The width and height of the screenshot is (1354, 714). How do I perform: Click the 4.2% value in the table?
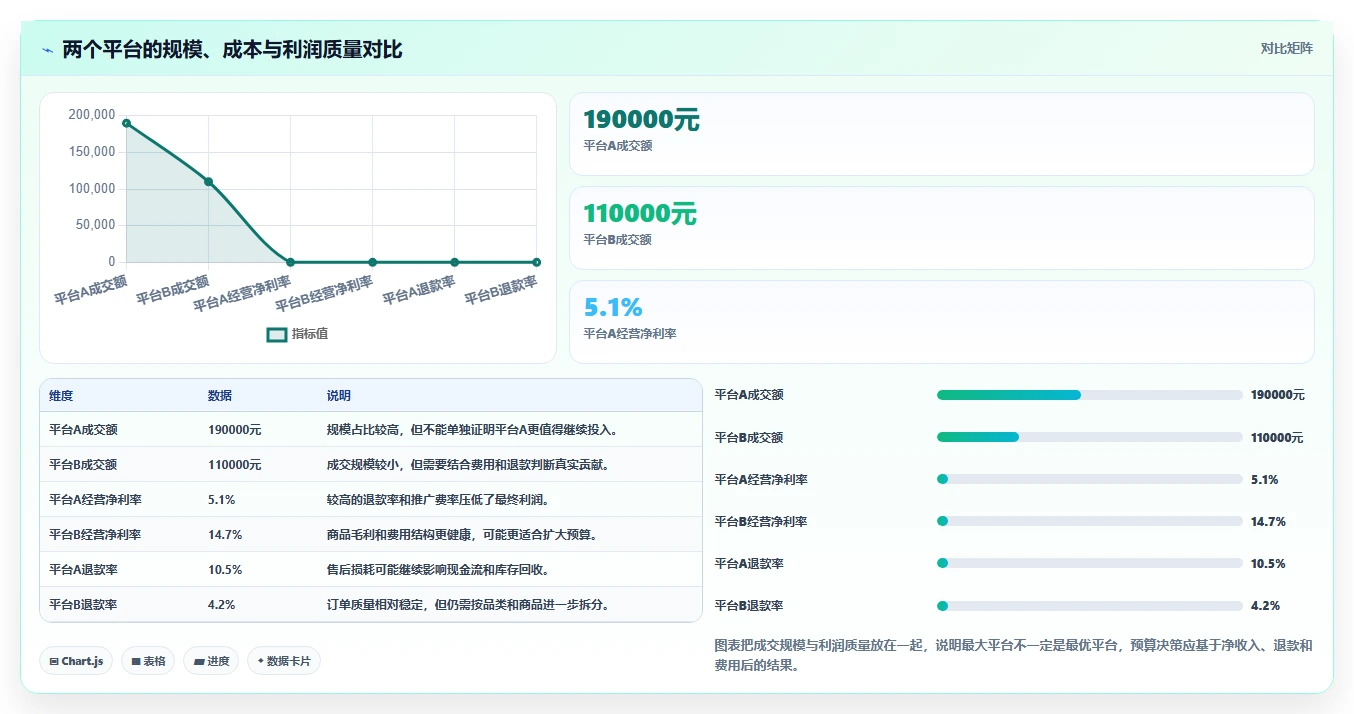[x=222, y=605]
